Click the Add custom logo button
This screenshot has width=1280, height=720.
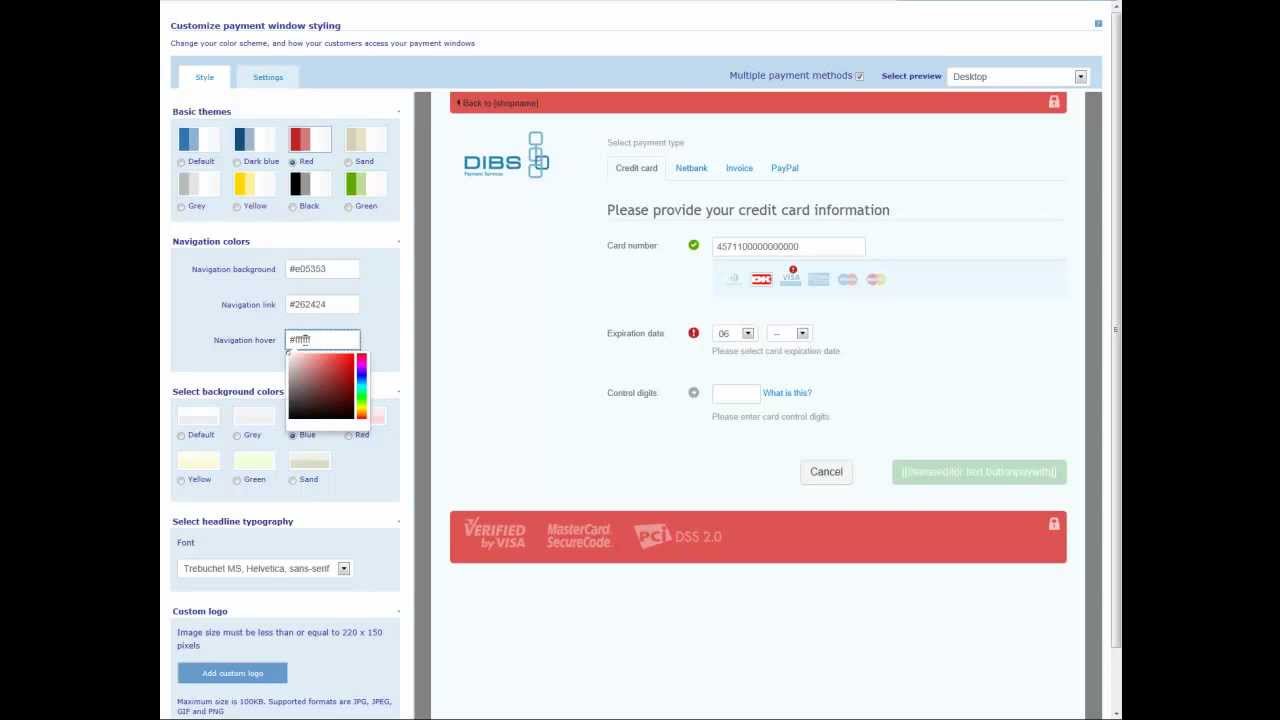(x=232, y=673)
